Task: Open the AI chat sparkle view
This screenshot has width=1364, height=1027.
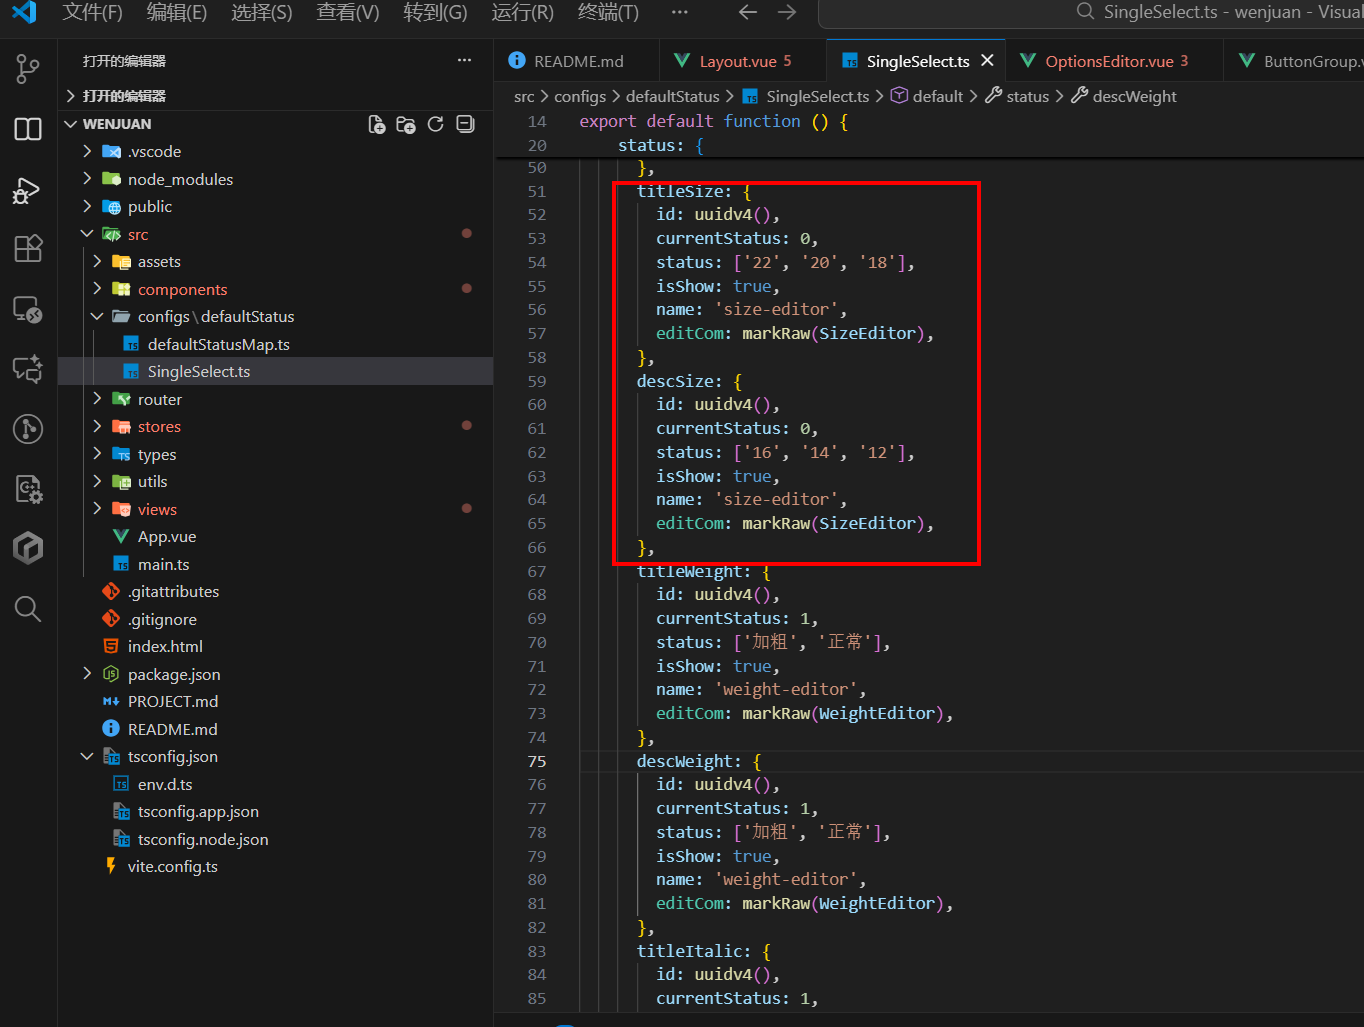Action: (x=27, y=369)
